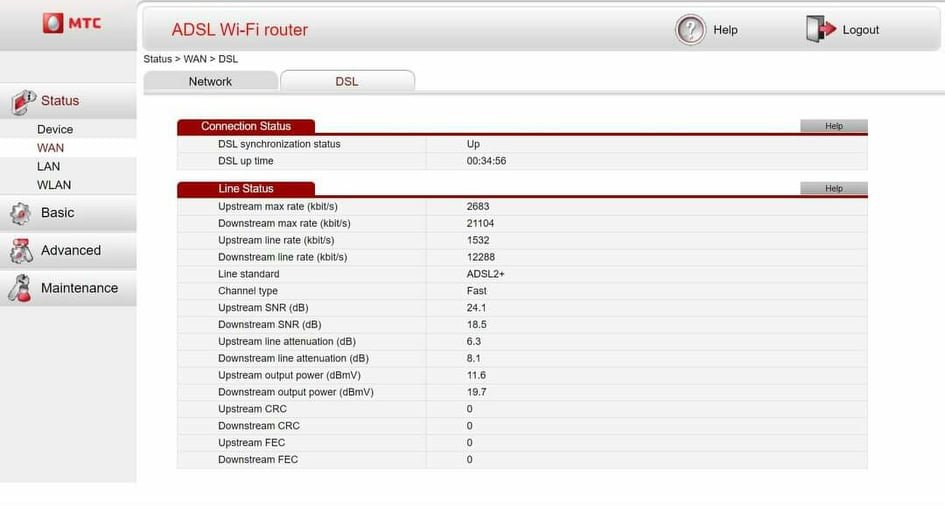Click the Help question mark icon

(x=690, y=30)
